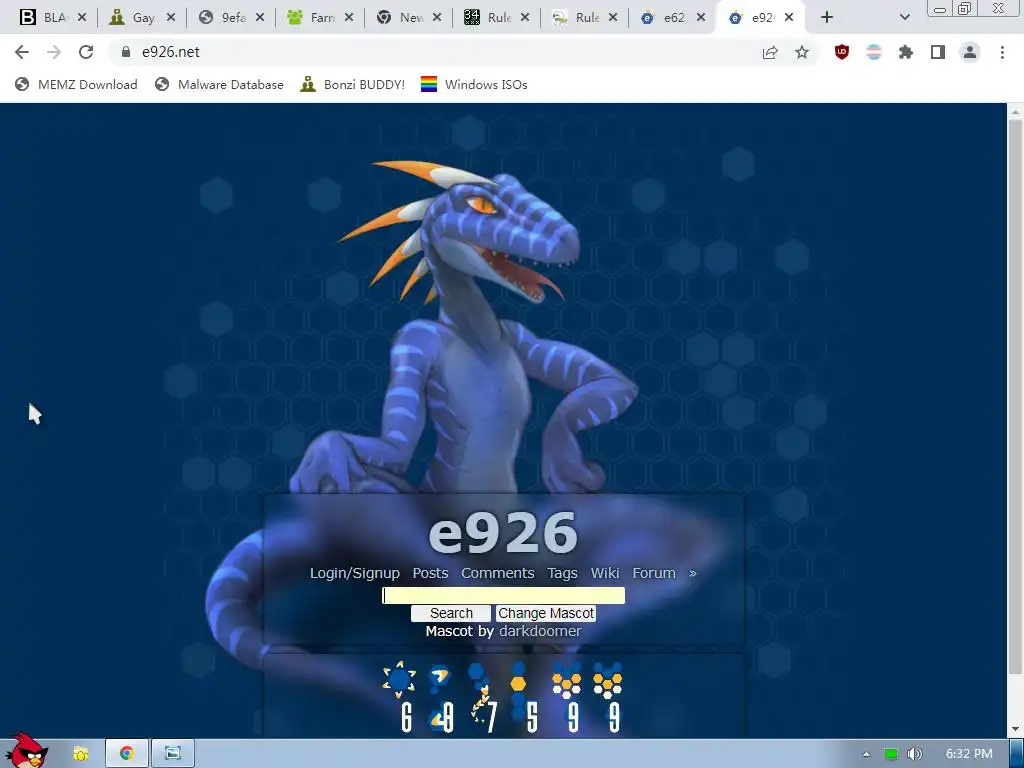
Task: Bookmark this tab with star icon
Action: 802,52
